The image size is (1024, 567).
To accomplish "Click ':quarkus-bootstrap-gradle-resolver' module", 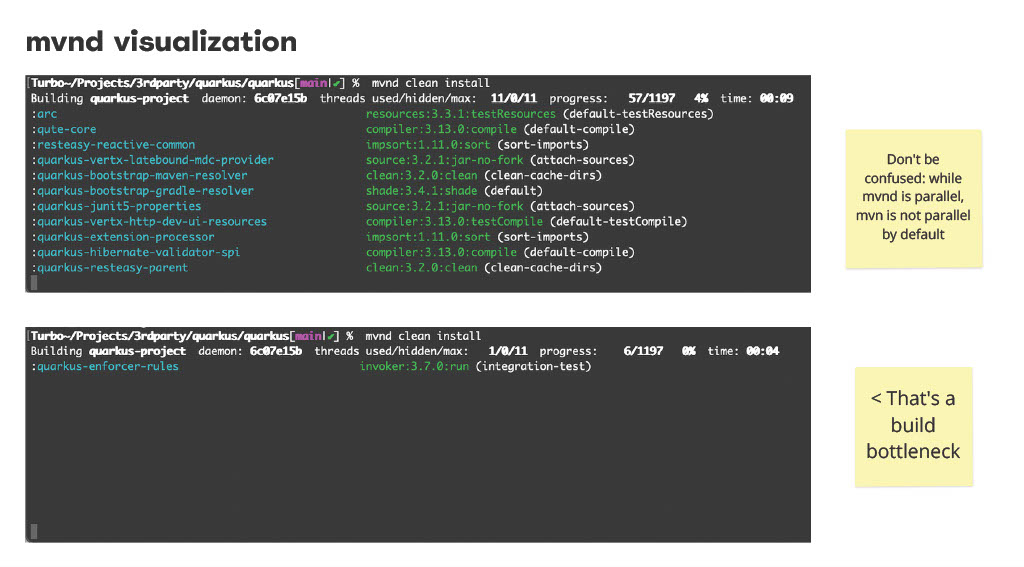I will click(x=142, y=191).
